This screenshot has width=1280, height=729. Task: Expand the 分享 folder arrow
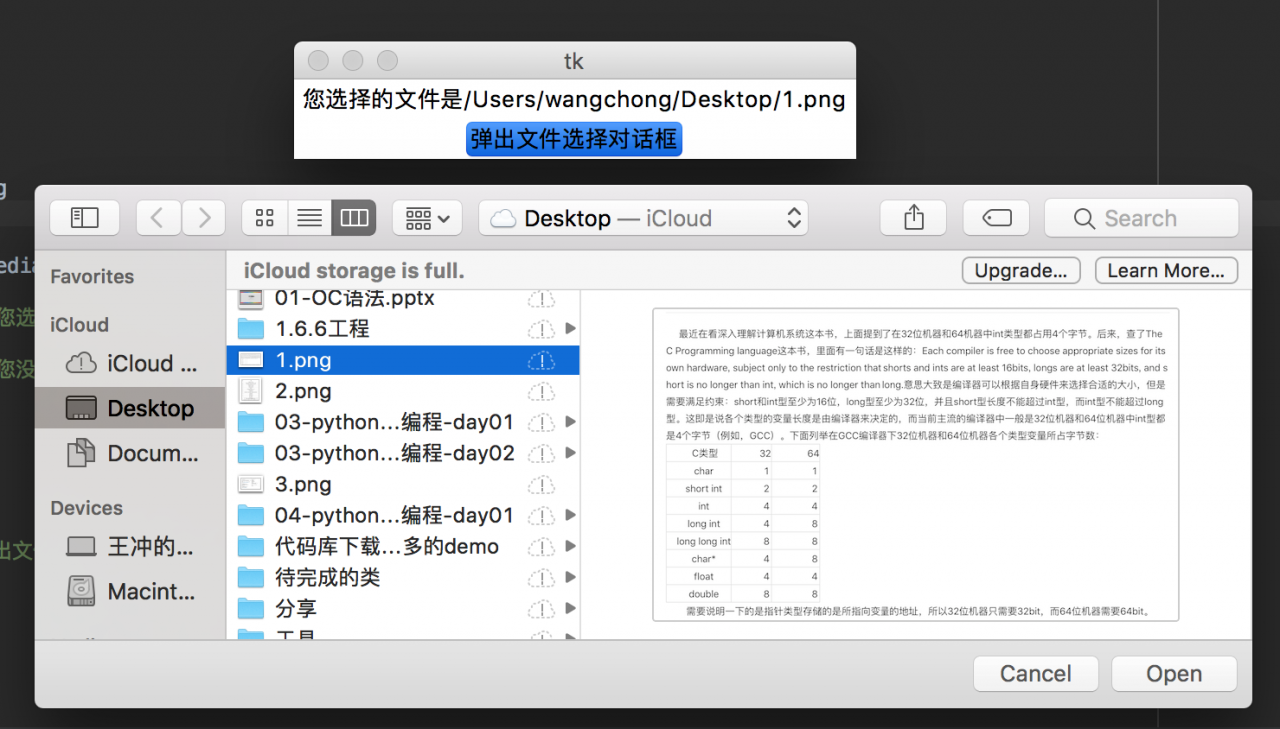click(x=570, y=608)
